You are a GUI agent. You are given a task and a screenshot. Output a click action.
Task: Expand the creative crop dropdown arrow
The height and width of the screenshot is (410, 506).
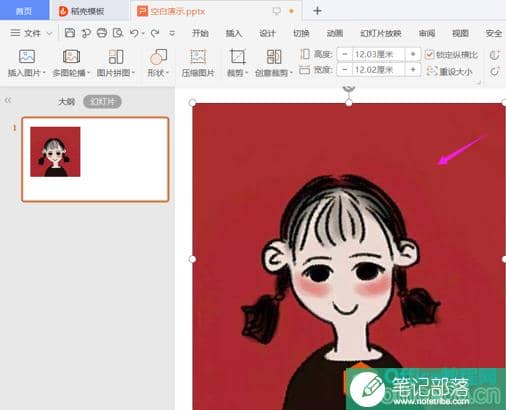291,72
